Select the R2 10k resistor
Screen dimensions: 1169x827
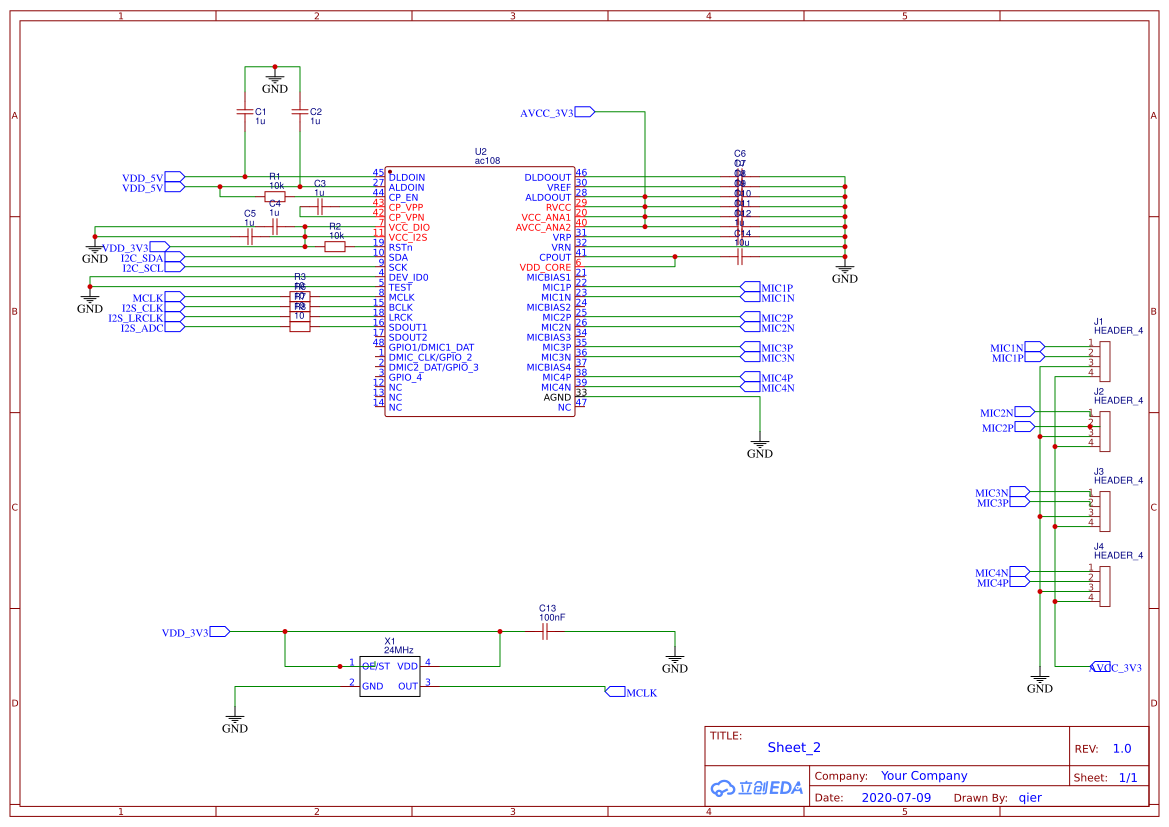point(335,246)
